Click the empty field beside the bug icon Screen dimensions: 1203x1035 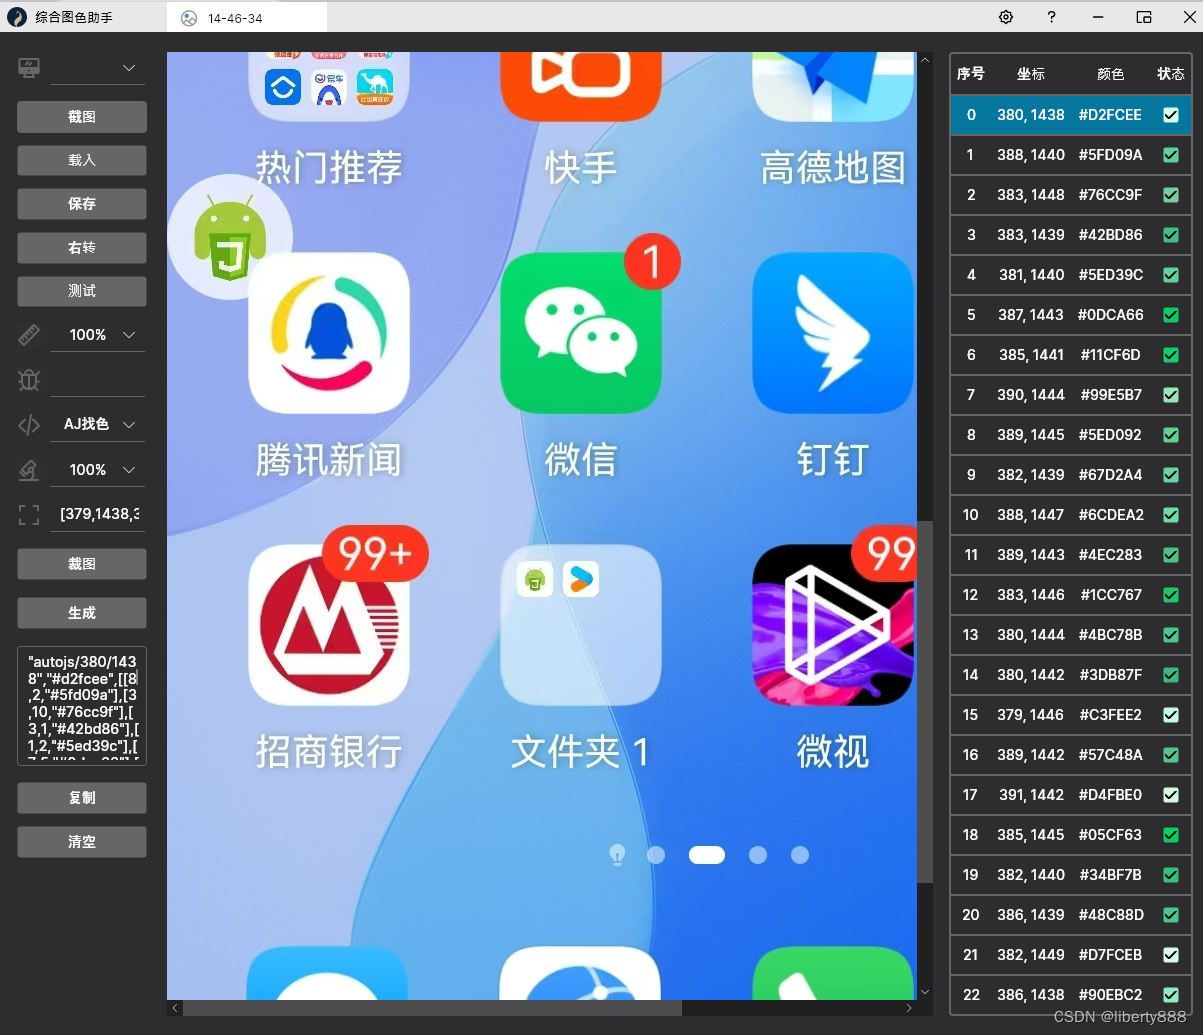pos(97,380)
